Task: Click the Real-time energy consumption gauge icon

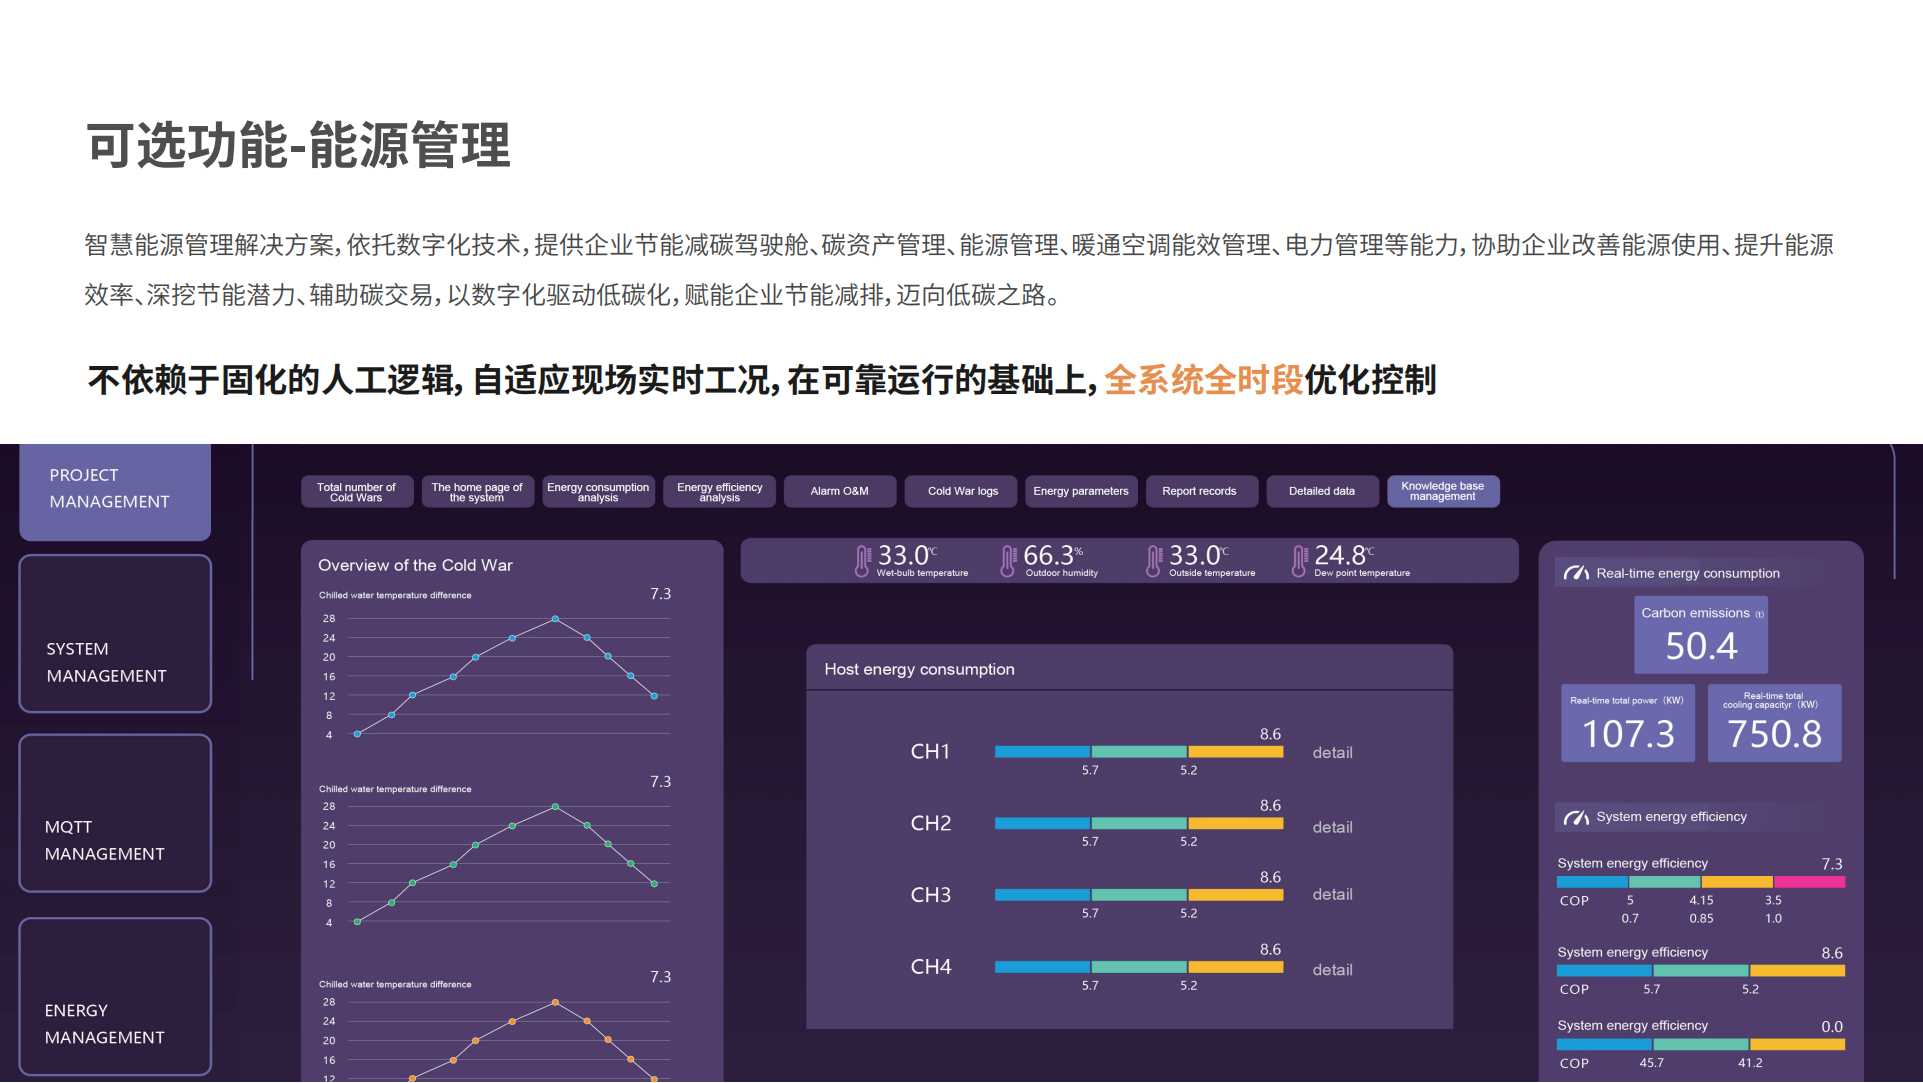Action: tap(1576, 573)
